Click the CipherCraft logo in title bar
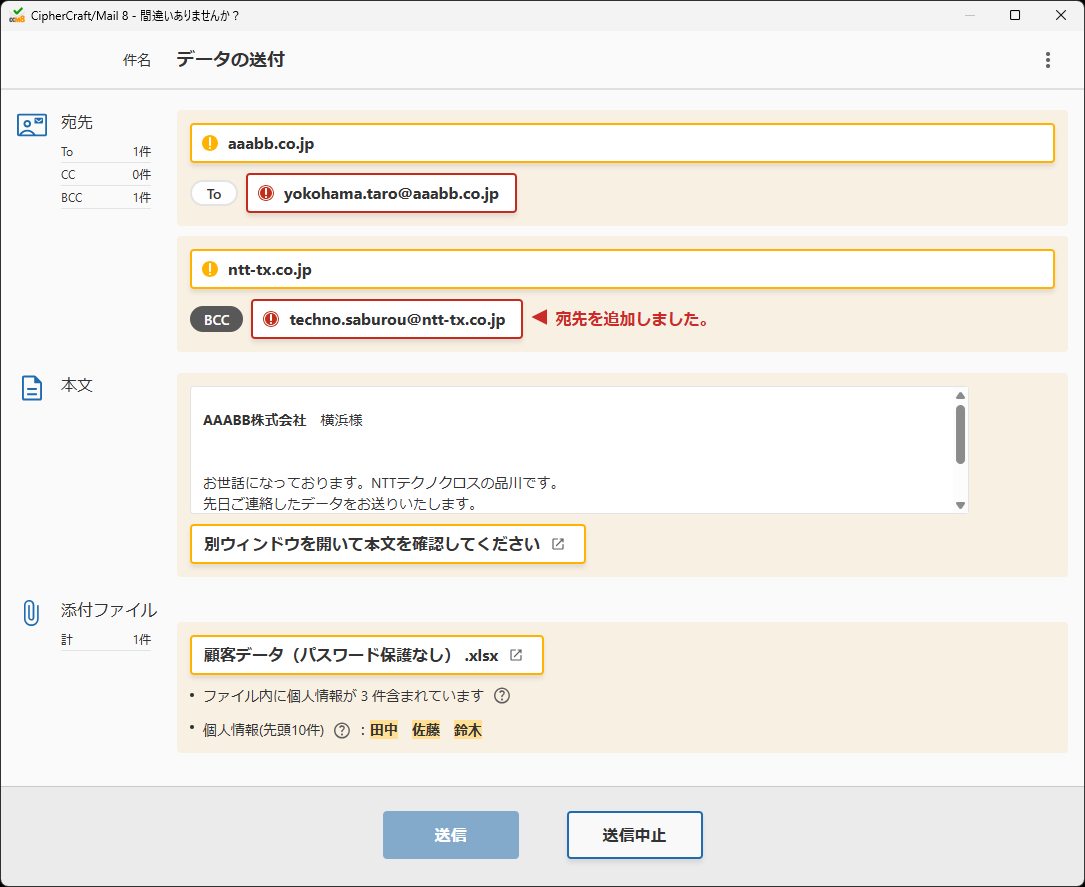 pyautogui.click(x=16, y=15)
